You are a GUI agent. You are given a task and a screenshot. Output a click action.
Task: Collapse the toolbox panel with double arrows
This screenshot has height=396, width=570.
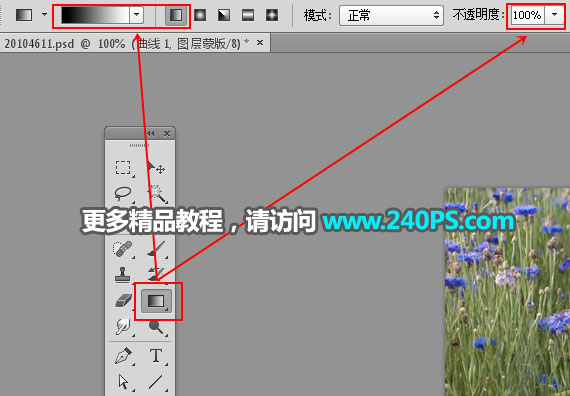pos(150,133)
